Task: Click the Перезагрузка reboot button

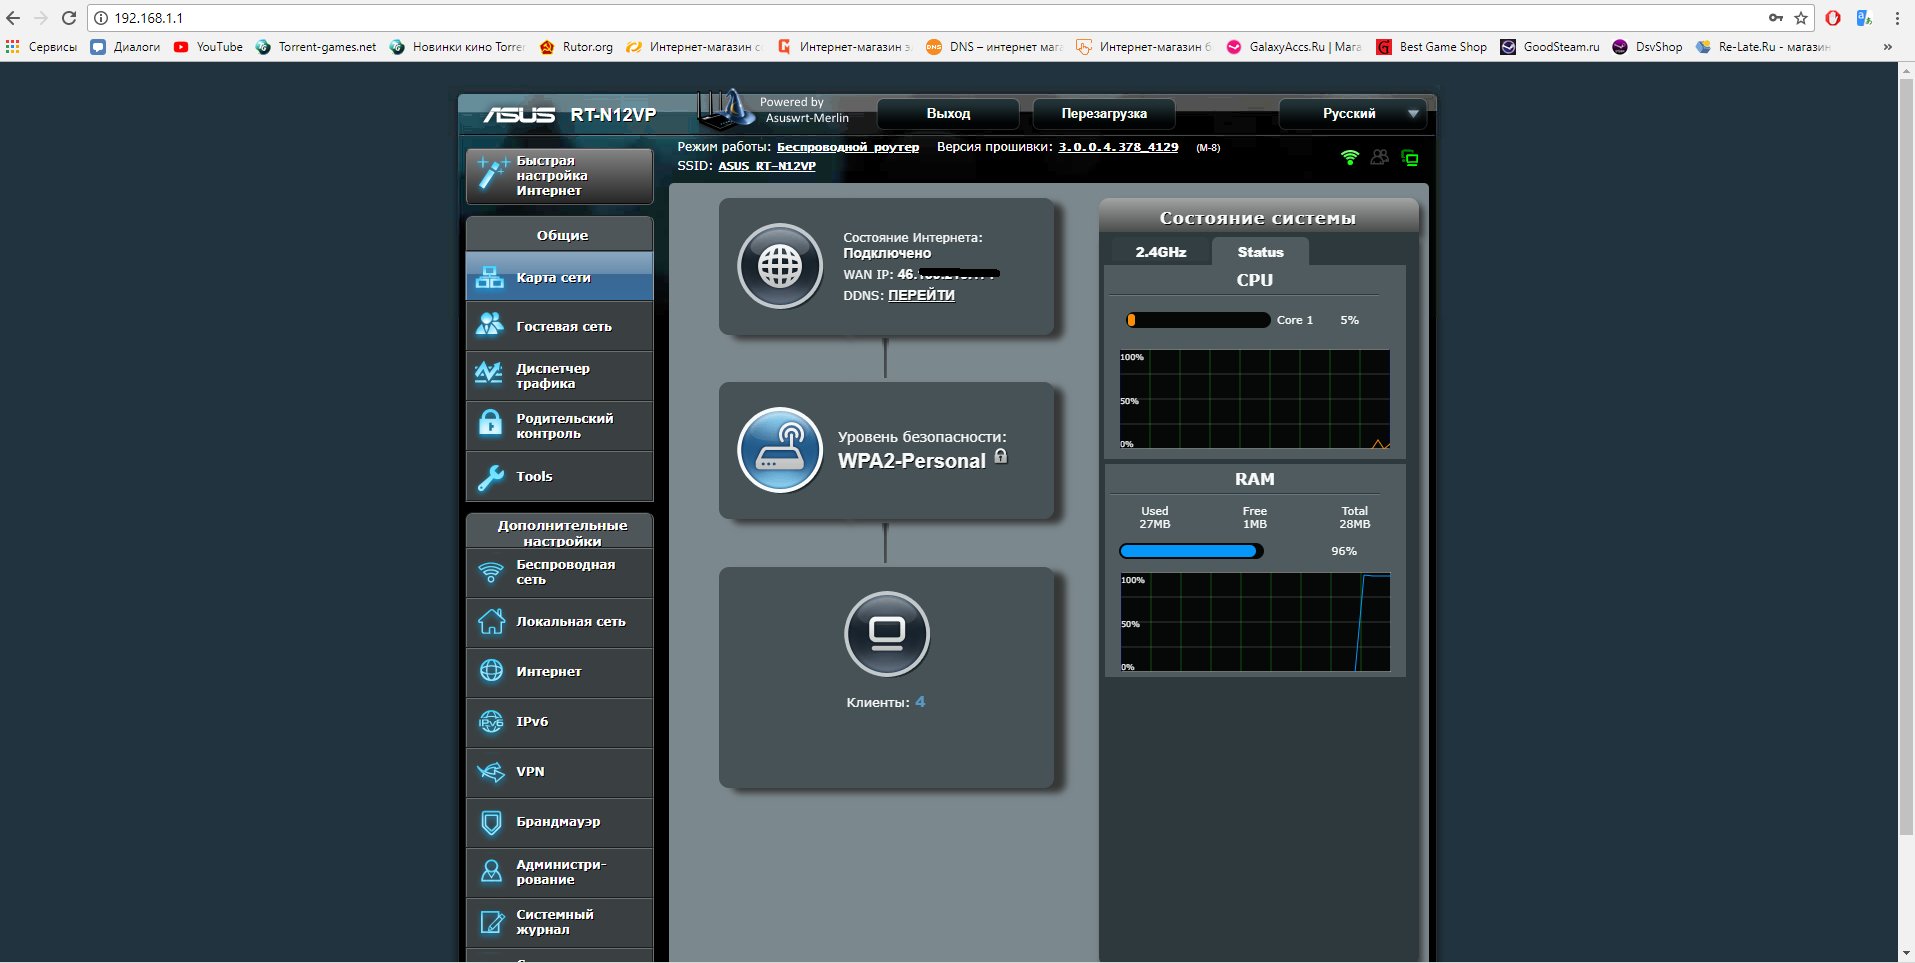Action: 1104,114
